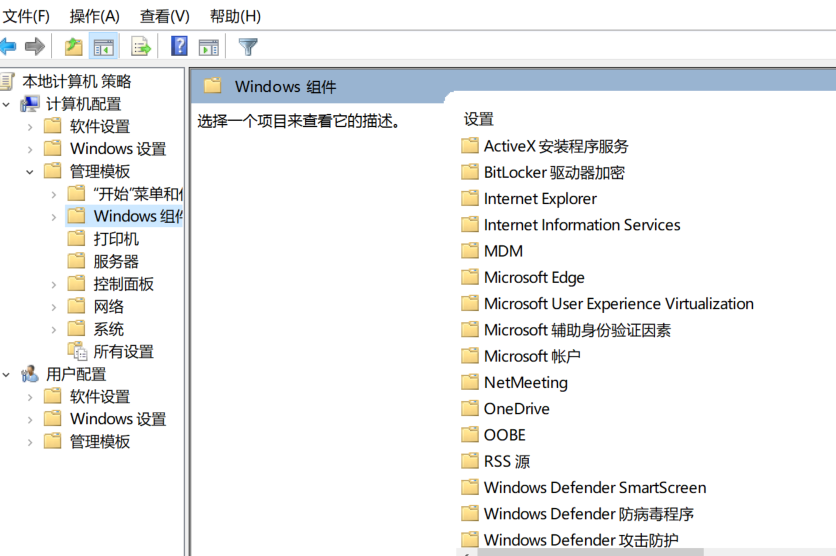
Task: Click the Export list toolbar icon
Action: point(141,46)
